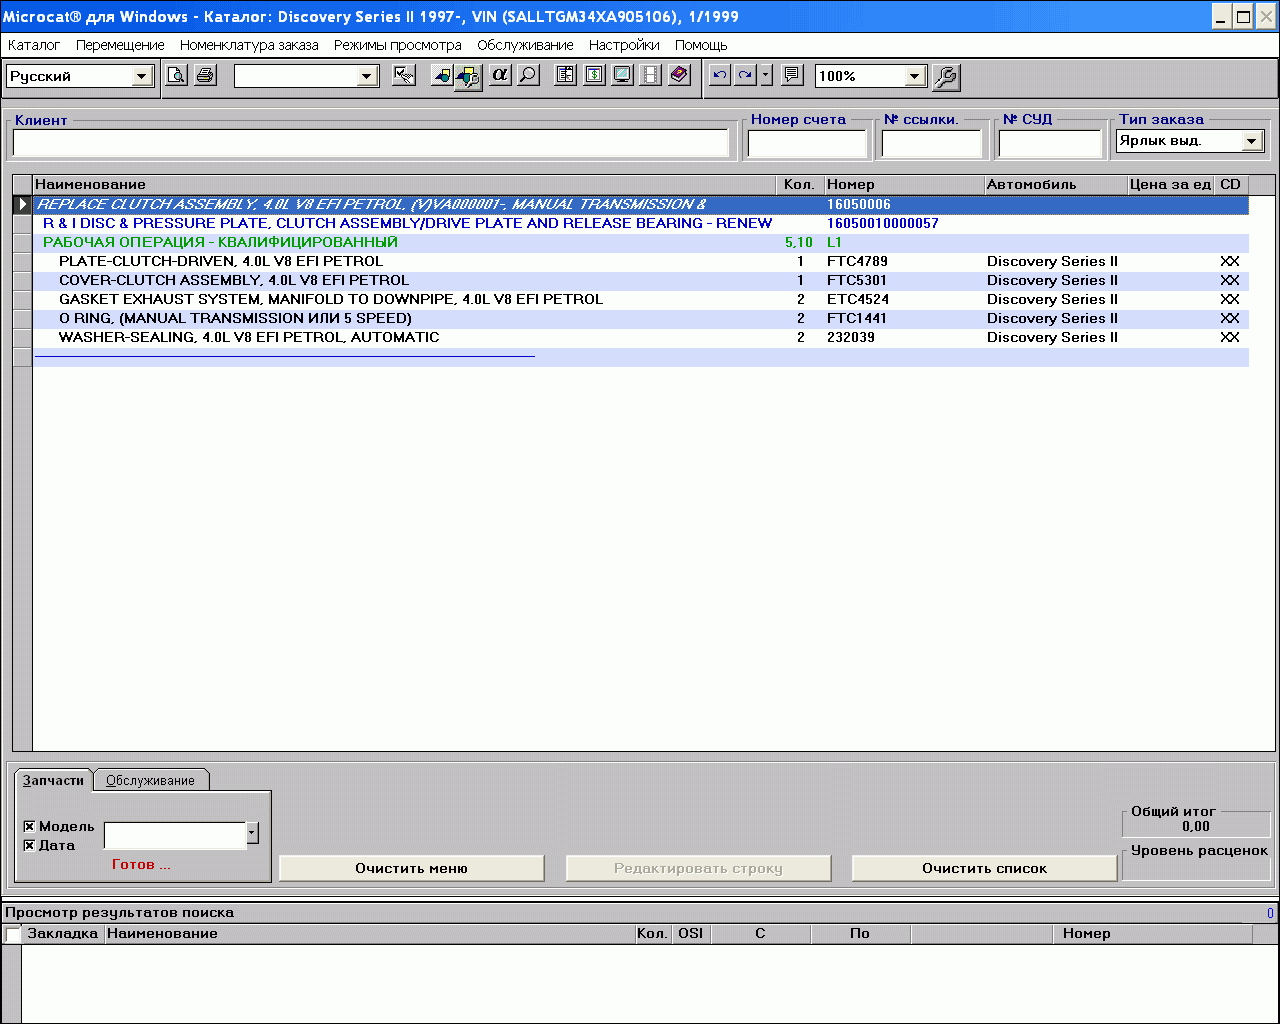The image size is (1280, 1024).
Task: Click the Очистить меню button
Action: [411, 868]
